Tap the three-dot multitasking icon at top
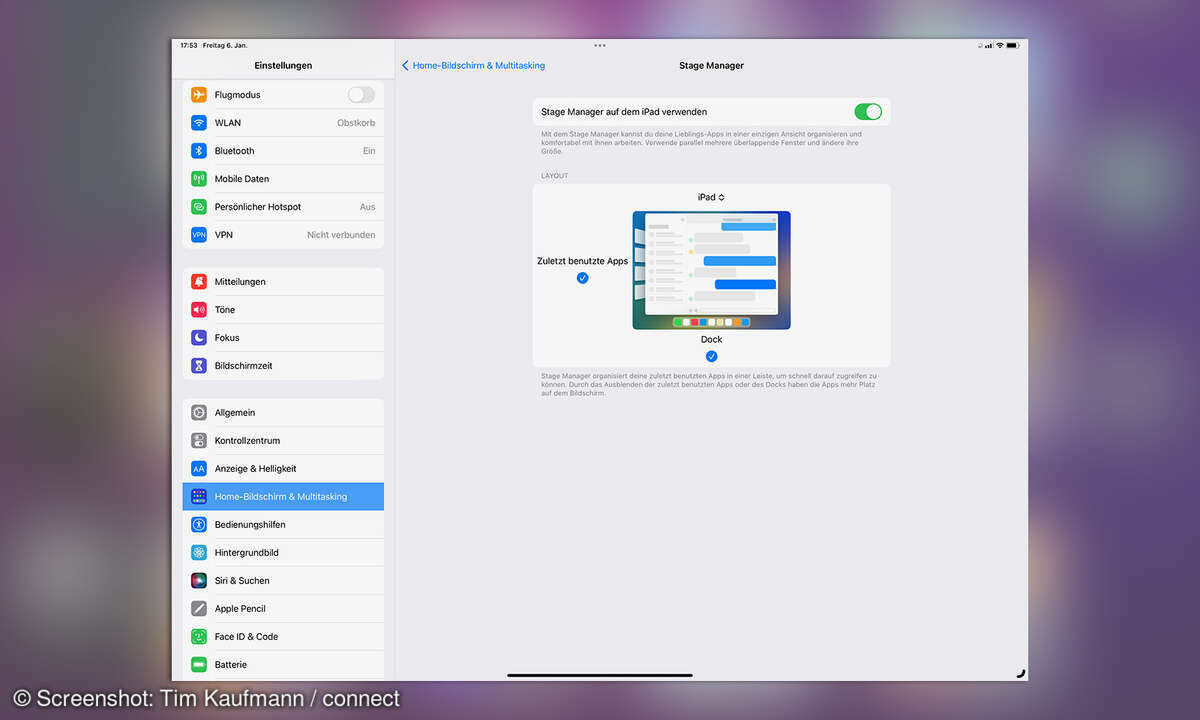The height and width of the screenshot is (720, 1200). coord(600,45)
